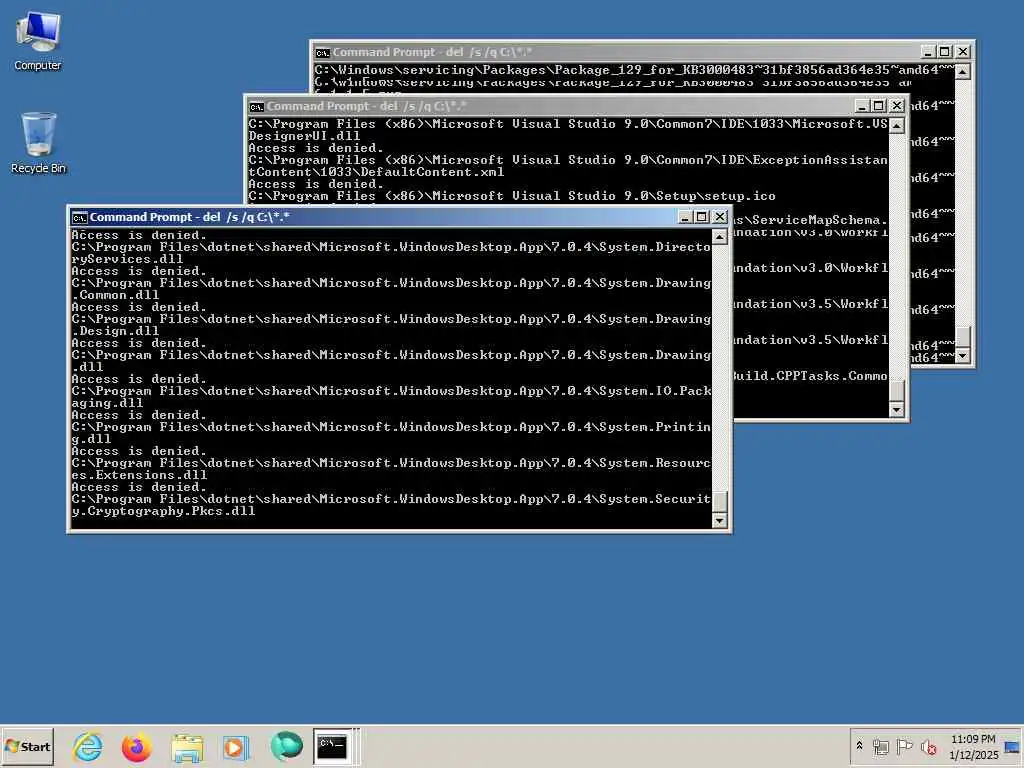Screen dimensions: 1024x768
Task: Click "tContent\1033\DefaultContent.xml" in the middle window
Action: click(x=376, y=172)
